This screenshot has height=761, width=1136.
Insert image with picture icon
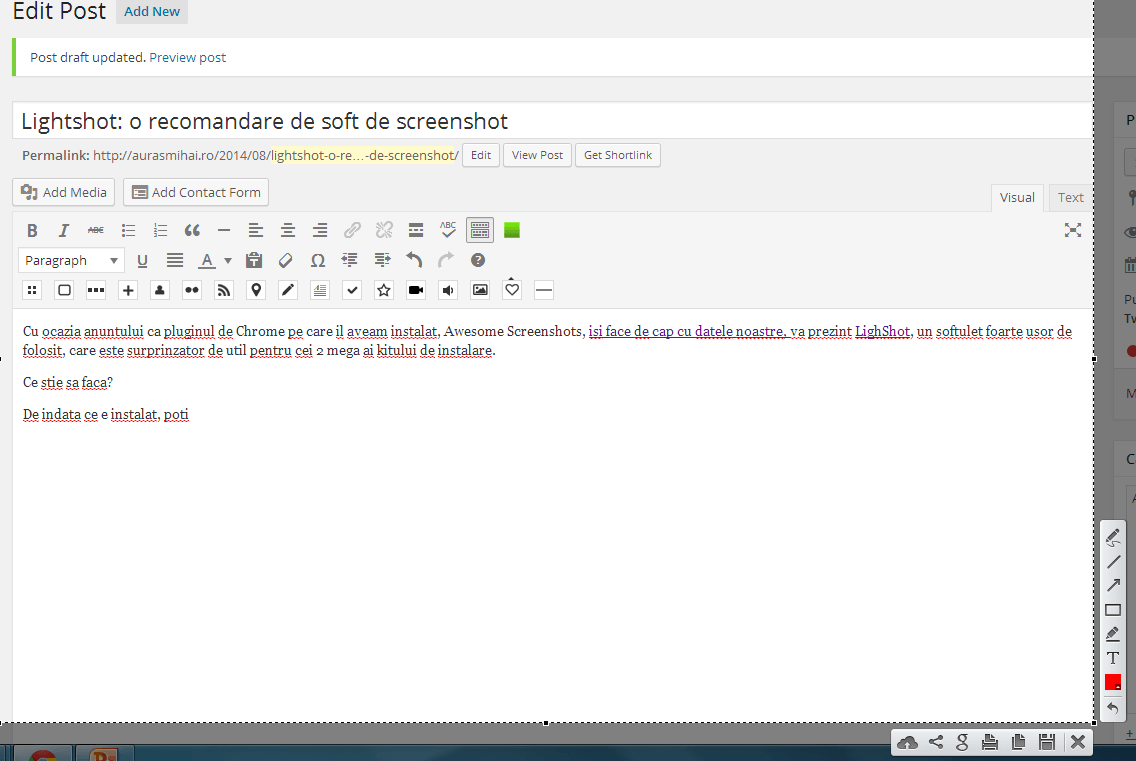(480, 290)
